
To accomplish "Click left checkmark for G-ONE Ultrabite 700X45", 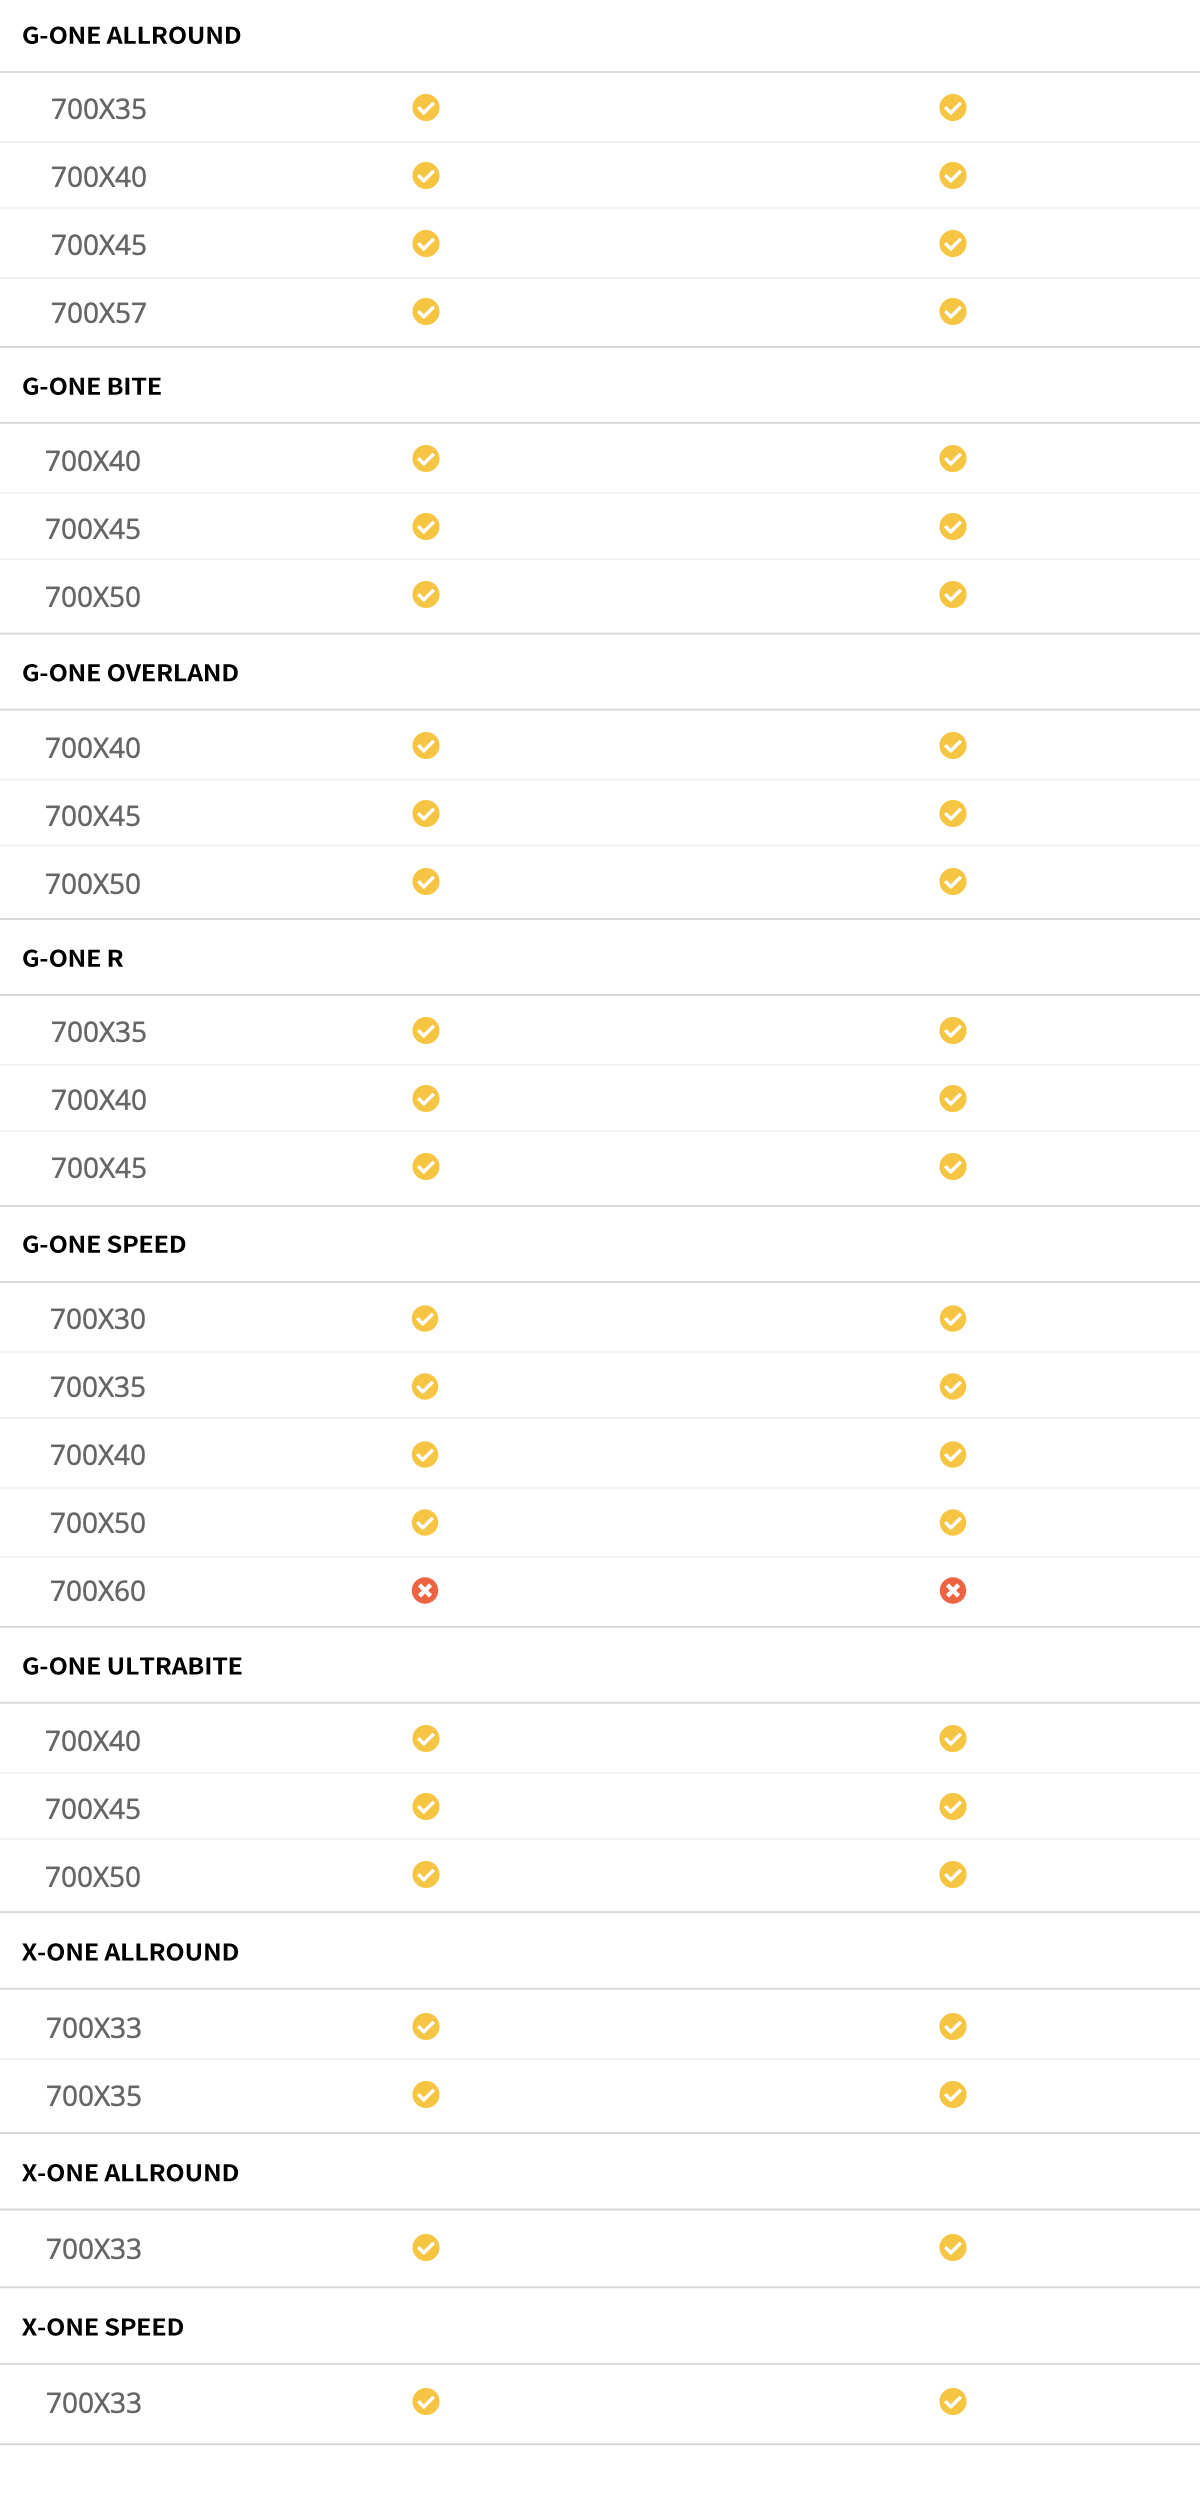I will click(426, 1807).
